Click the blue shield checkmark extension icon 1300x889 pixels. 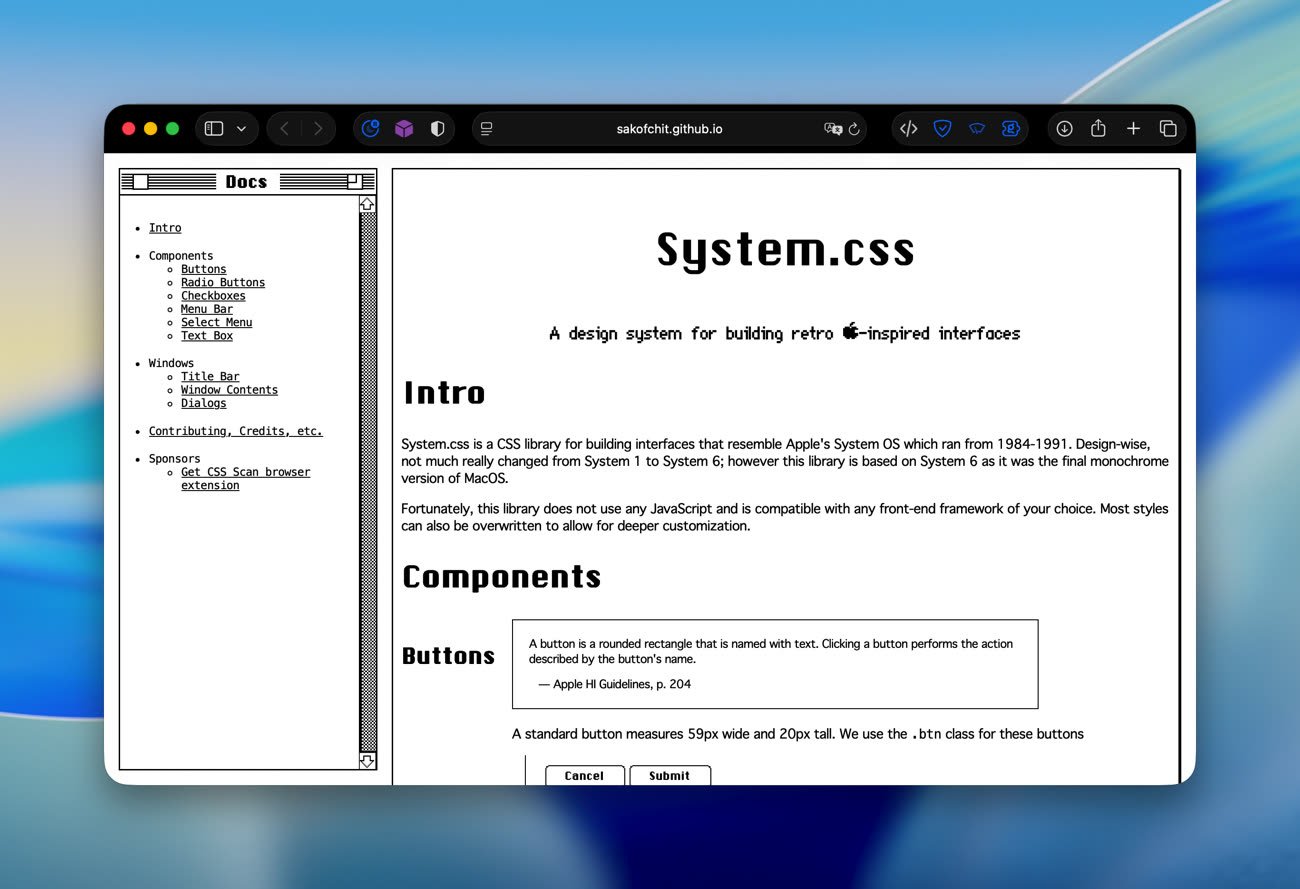[x=942, y=129]
